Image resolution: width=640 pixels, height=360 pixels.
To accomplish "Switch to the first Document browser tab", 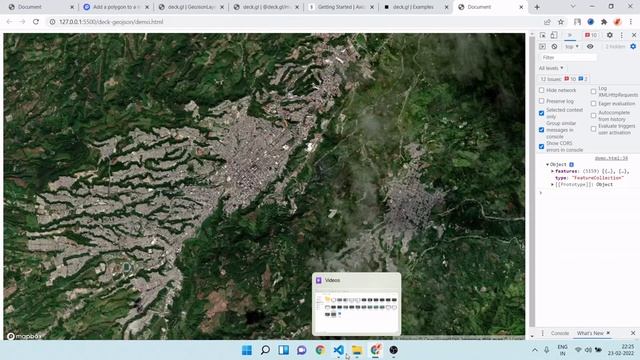I will click(x=41, y=7).
